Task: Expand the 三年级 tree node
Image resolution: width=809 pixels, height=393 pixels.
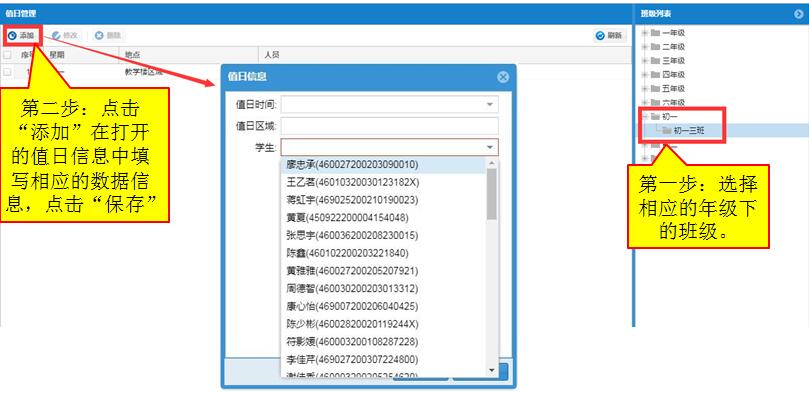Action: (x=644, y=61)
